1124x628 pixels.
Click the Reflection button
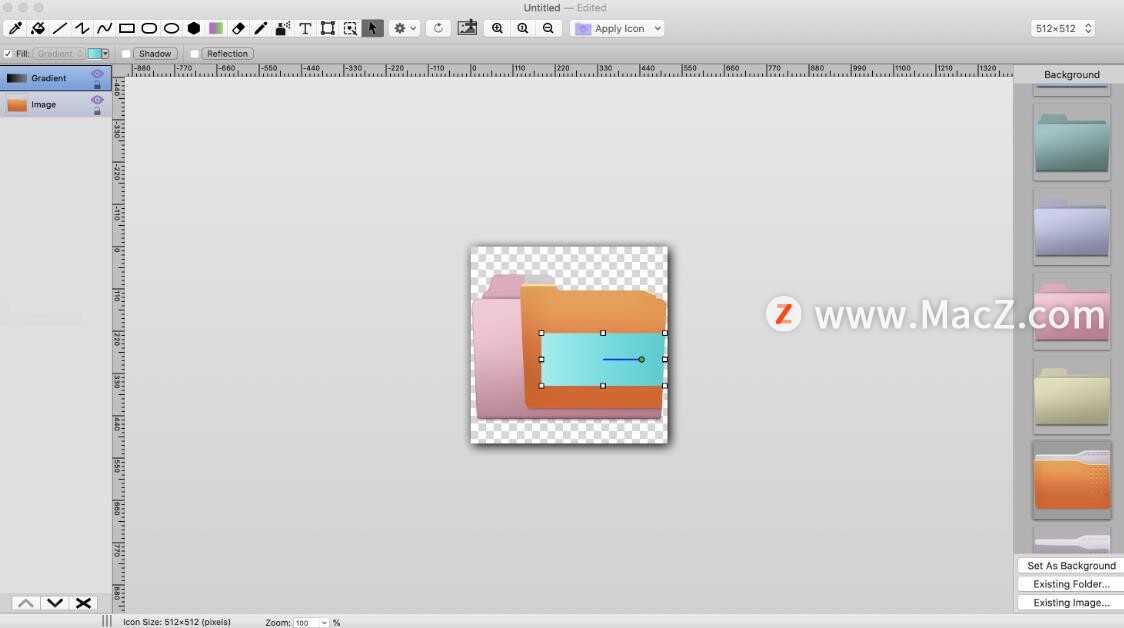[227, 54]
